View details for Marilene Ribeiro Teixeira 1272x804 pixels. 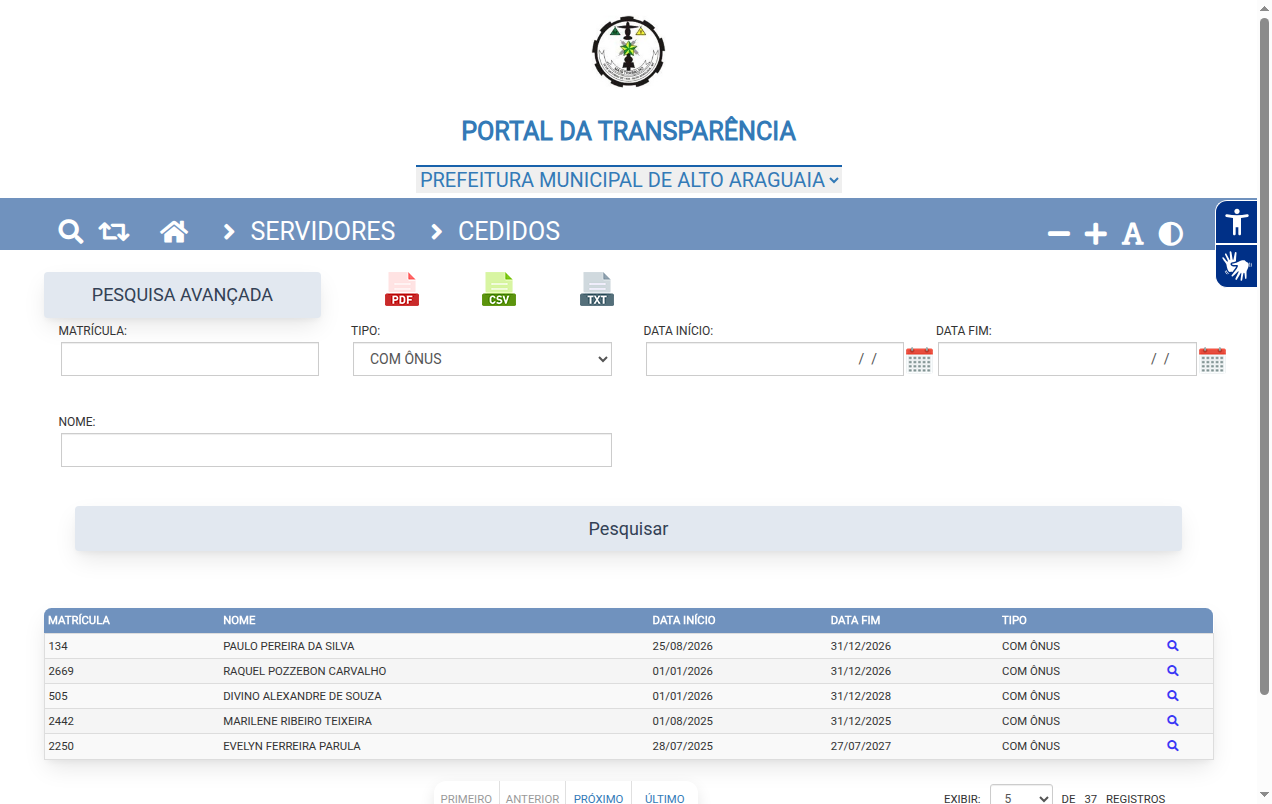point(1173,721)
